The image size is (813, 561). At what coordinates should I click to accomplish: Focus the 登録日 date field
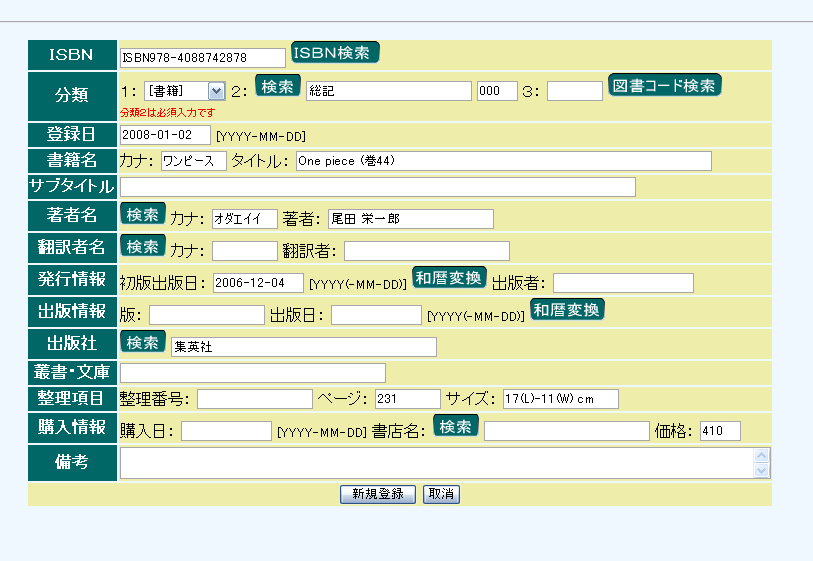coord(165,135)
